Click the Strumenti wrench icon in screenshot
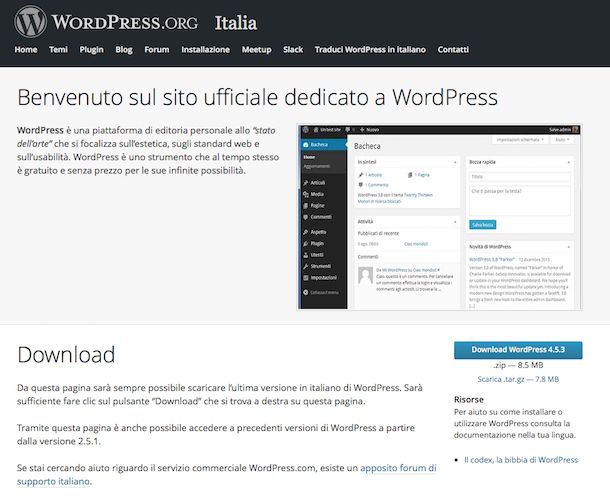610x504 pixels. (x=306, y=266)
